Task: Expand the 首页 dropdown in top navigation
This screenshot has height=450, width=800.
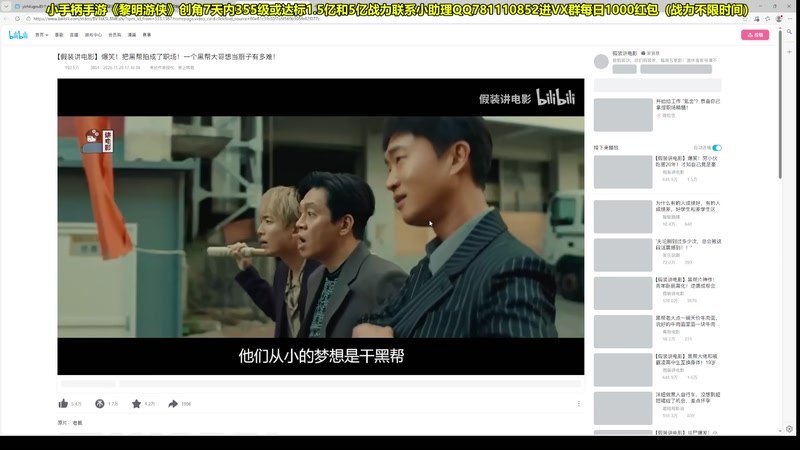Action: [x=42, y=35]
